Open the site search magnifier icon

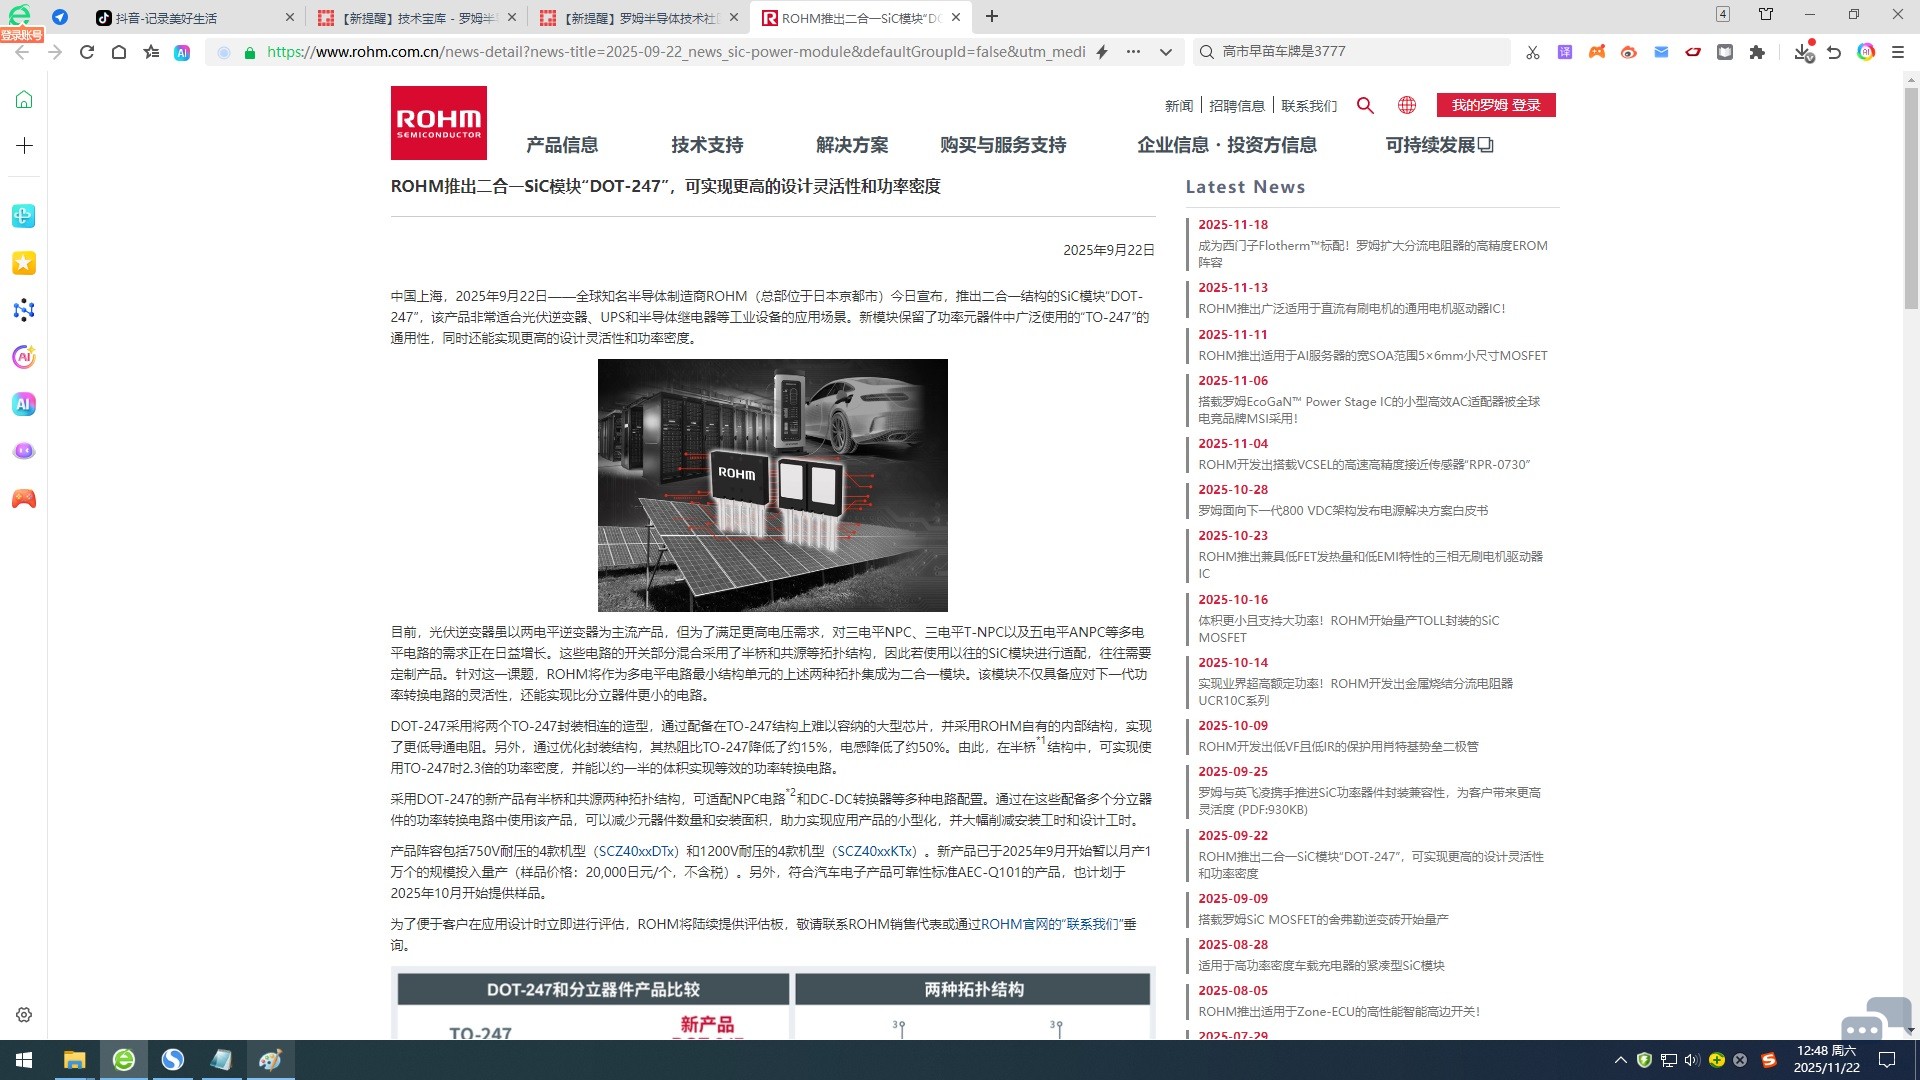coord(1365,105)
